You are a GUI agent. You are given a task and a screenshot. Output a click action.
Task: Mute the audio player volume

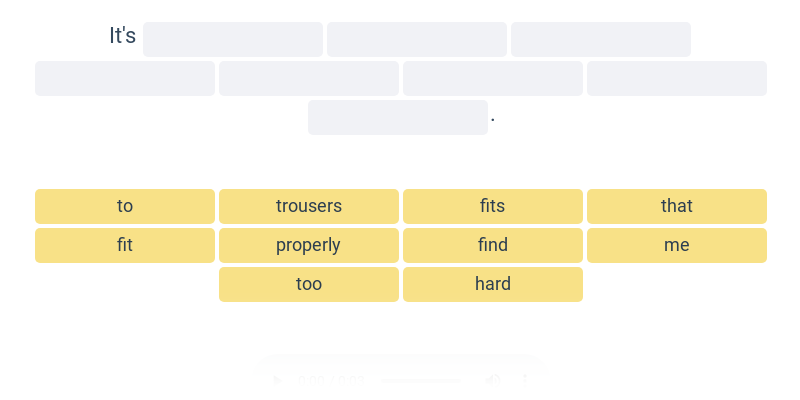492,380
